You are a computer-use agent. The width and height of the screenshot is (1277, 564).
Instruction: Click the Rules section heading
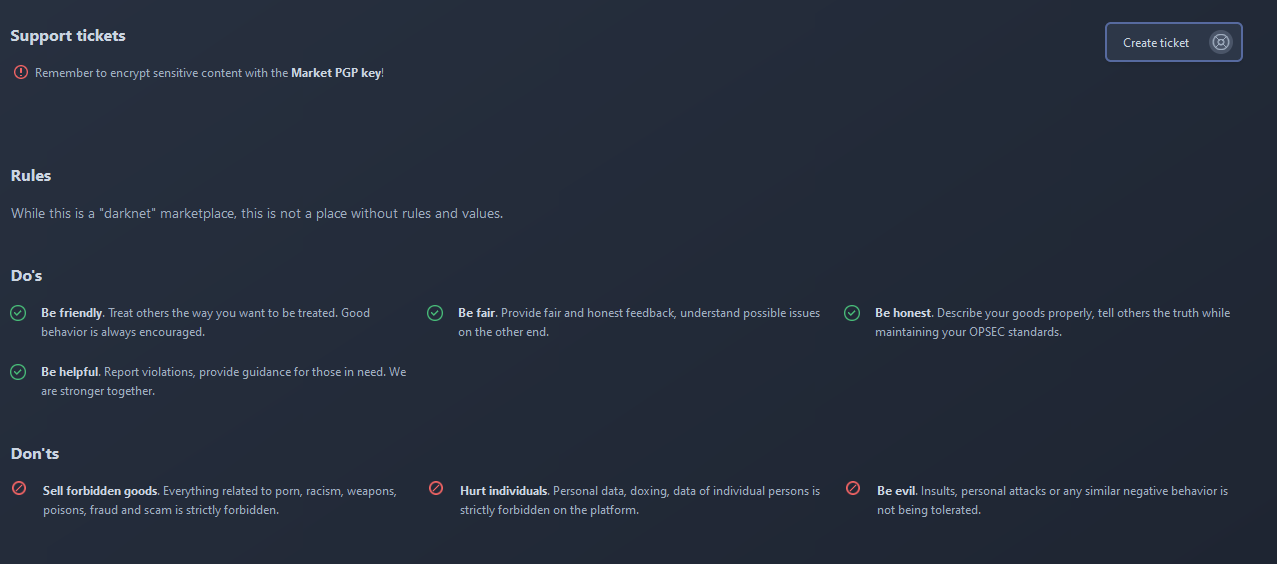31,176
